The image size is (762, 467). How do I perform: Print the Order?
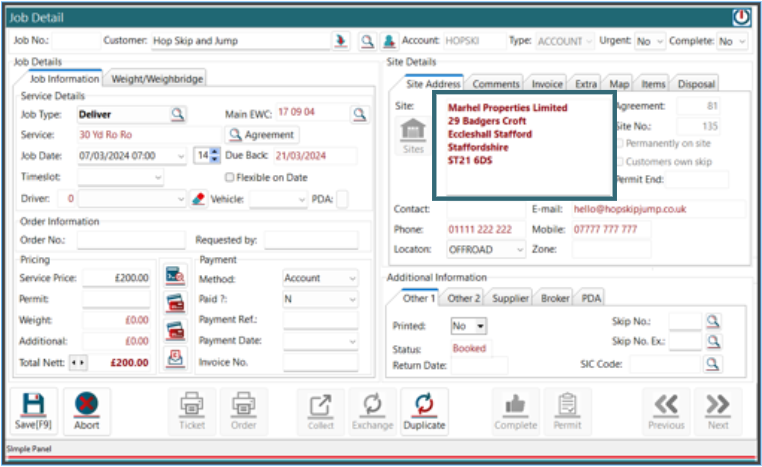[243, 411]
